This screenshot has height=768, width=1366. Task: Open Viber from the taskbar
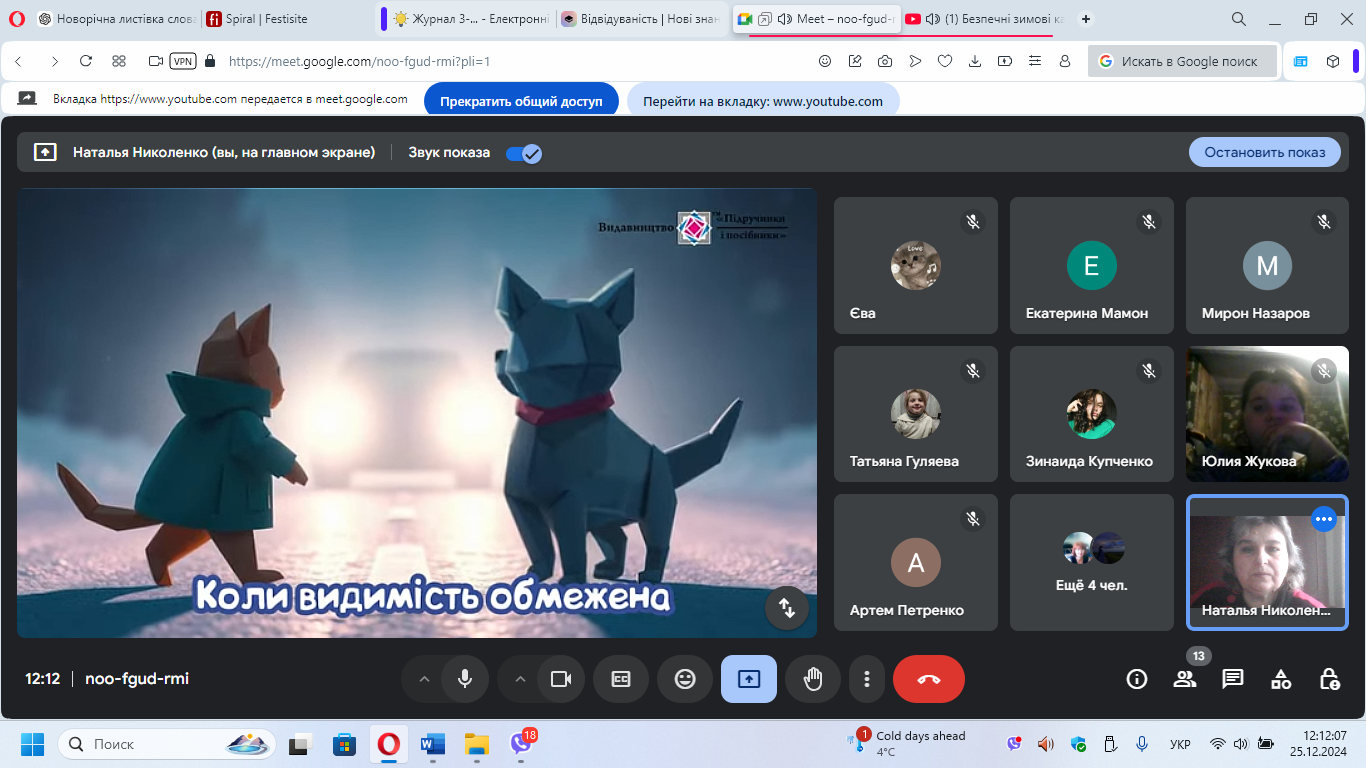tap(521, 744)
